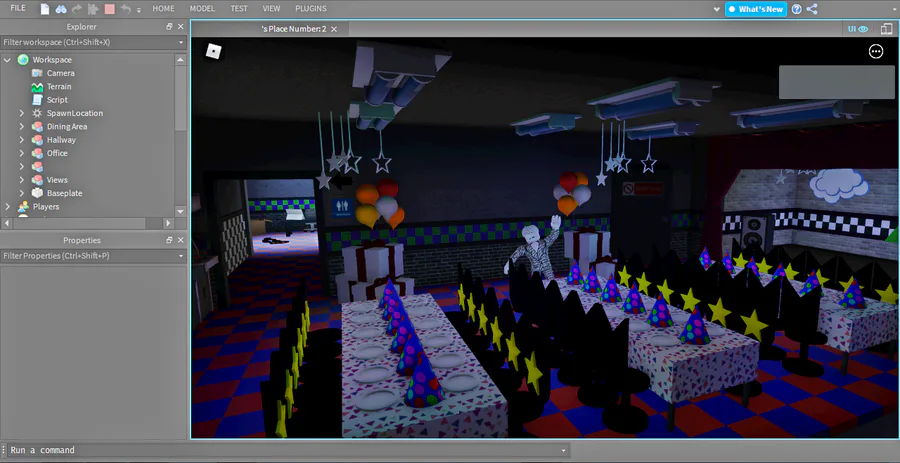This screenshot has height=463, width=900.
Task: Close the Explorer panel
Action: tap(181, 26)
